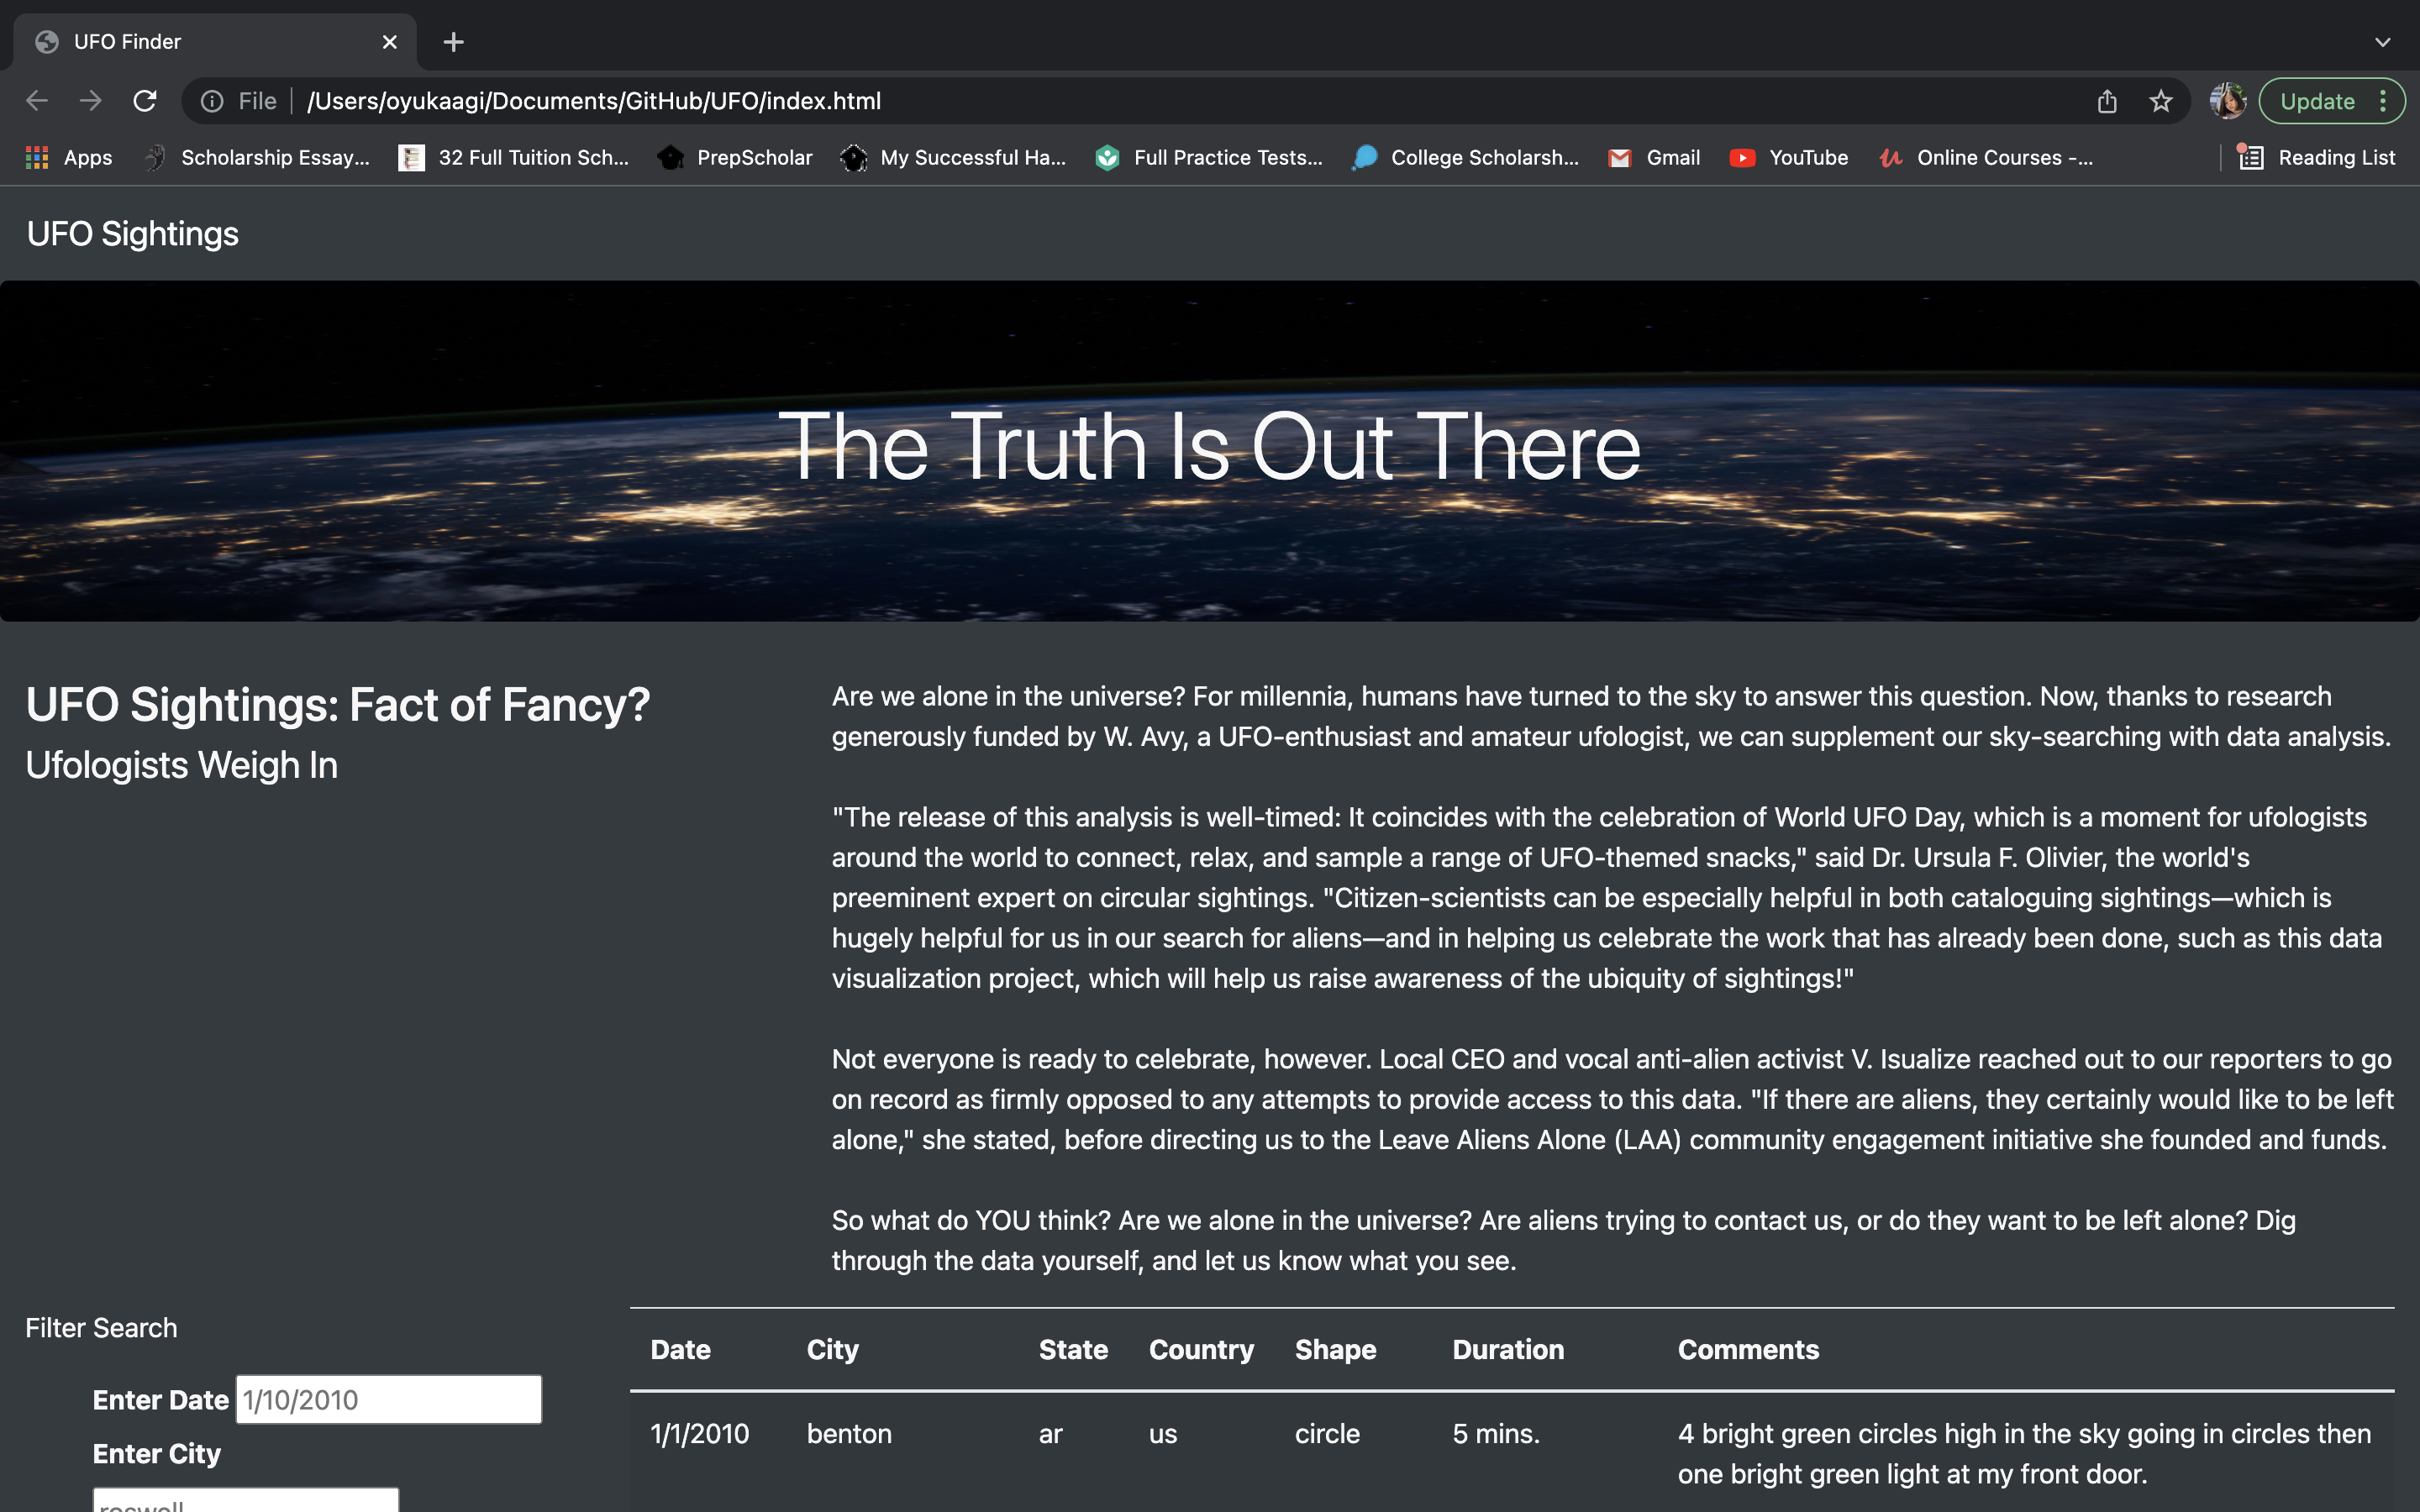The image size is (2420, 1512).
Task: Click the '5 mins.' duration cell
Action: click(1496, 1433)
